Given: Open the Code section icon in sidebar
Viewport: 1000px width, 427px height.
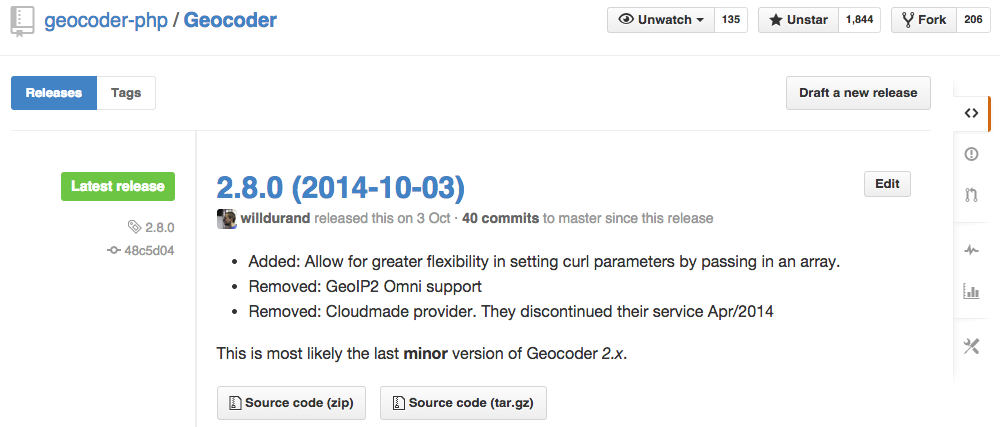Looking at the screenshot, I should click(971, 113).
